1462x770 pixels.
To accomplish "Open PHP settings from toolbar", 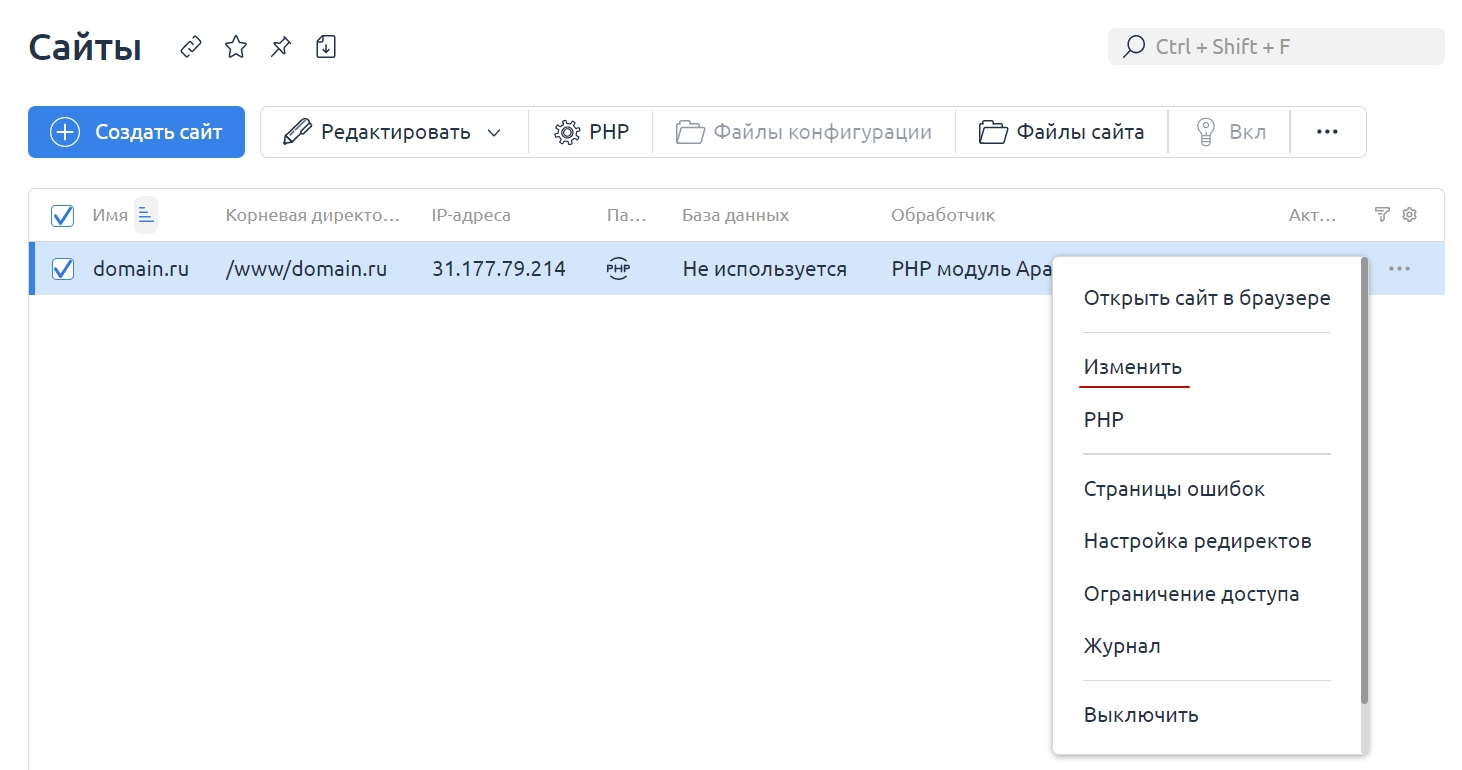I will click(x=591, y=132).
